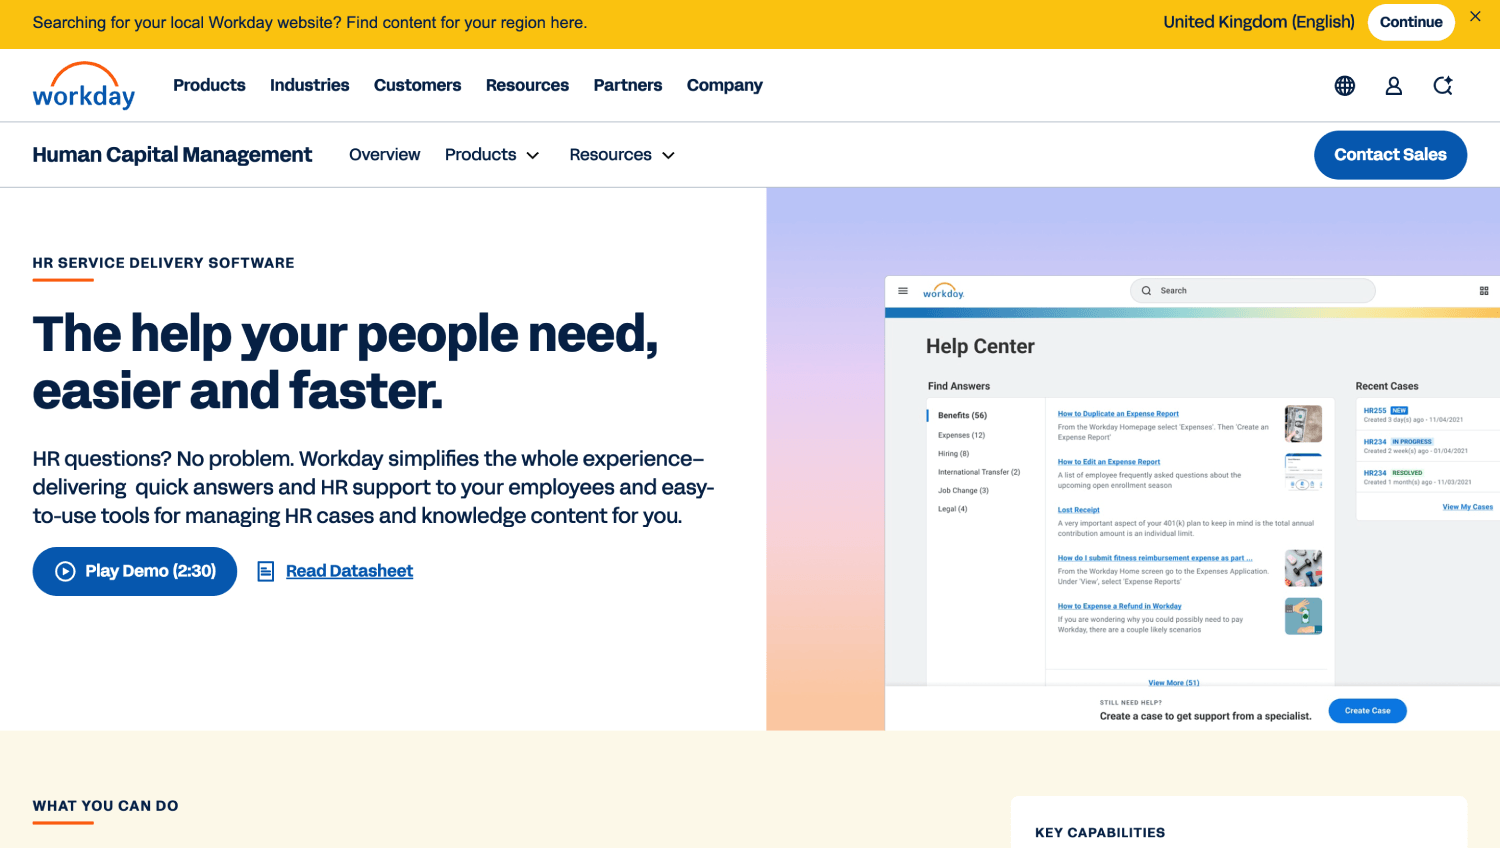Close the yellow region banner
1500x848 pixels.
(x=1475, y=16)
